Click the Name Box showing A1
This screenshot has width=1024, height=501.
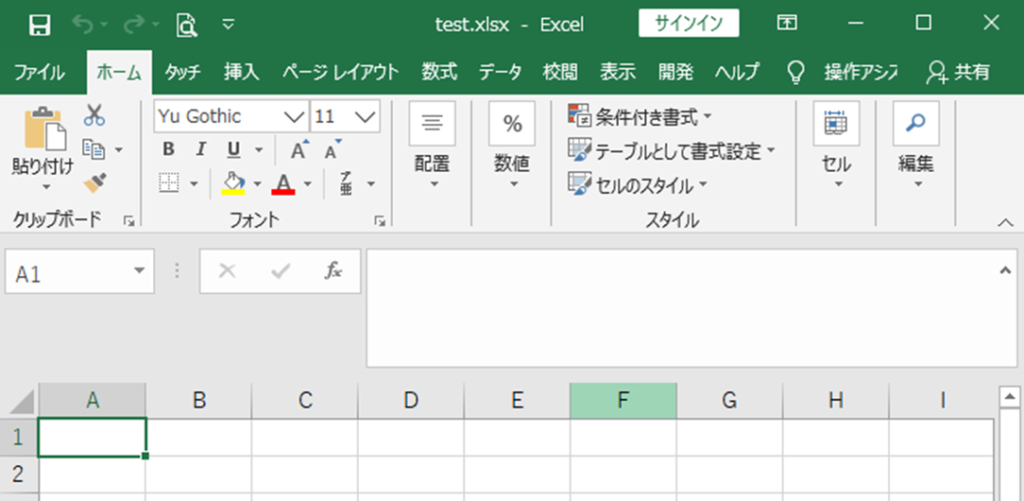click(80, 270)
